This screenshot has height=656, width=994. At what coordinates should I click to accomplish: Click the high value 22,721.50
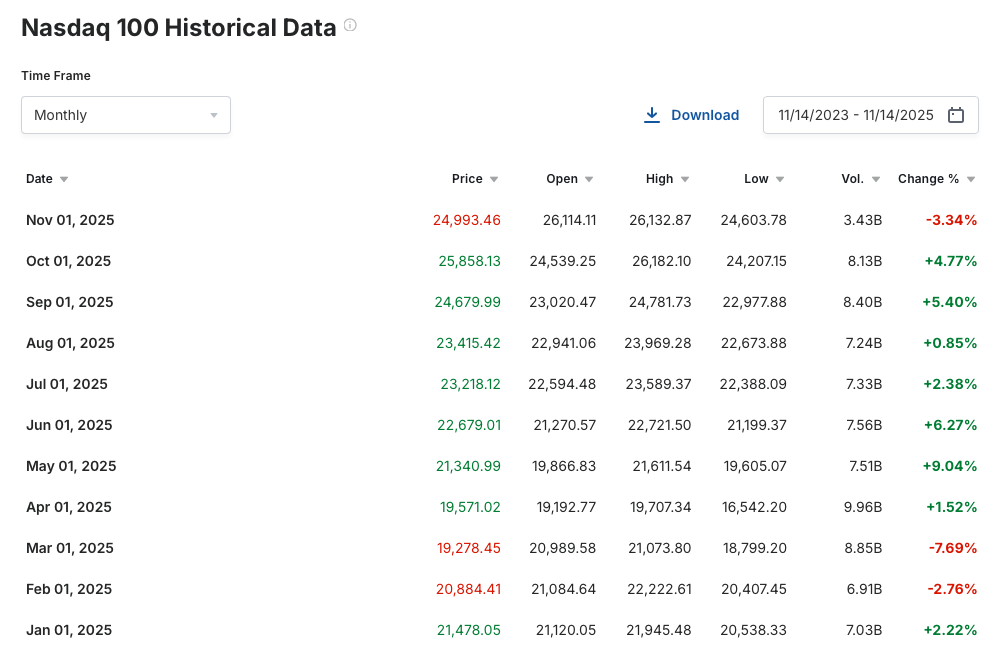point(659,425)
